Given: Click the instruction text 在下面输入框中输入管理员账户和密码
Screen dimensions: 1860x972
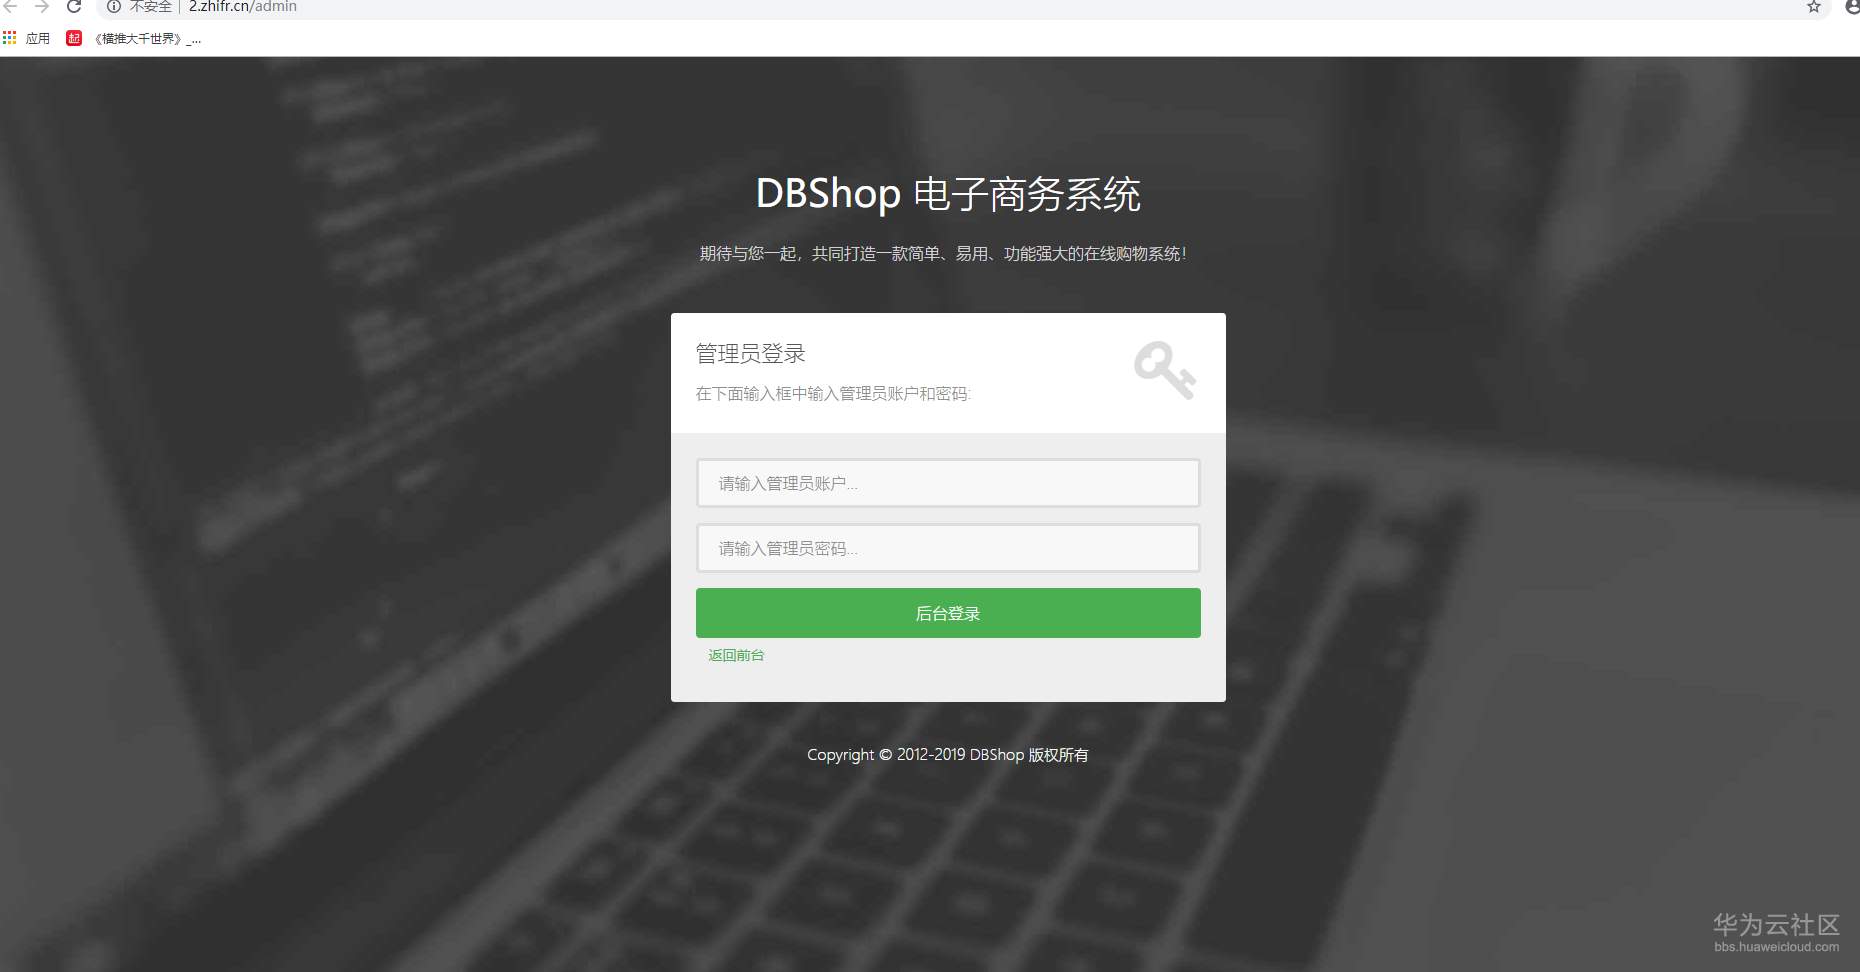Looking at the screenshot, I should tap(833, 394).
